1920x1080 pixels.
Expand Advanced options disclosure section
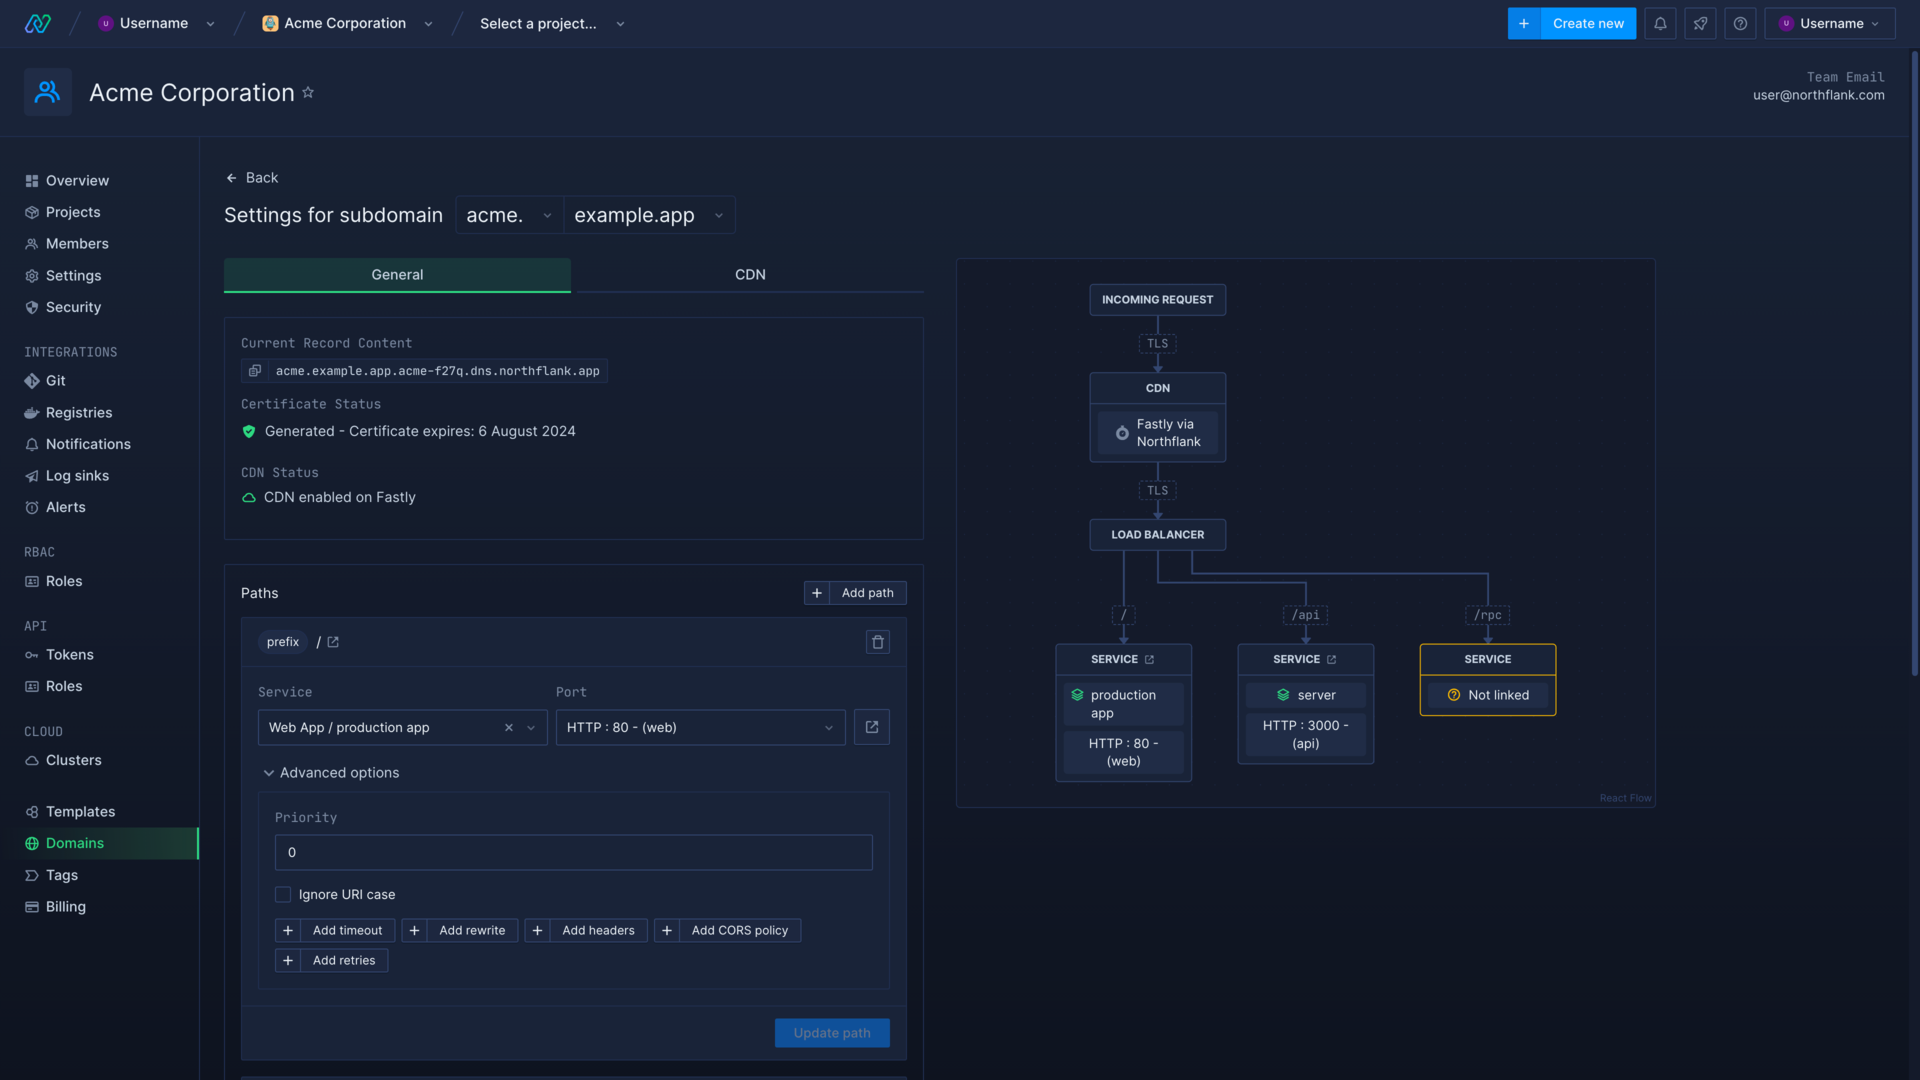tap(331, 773)
